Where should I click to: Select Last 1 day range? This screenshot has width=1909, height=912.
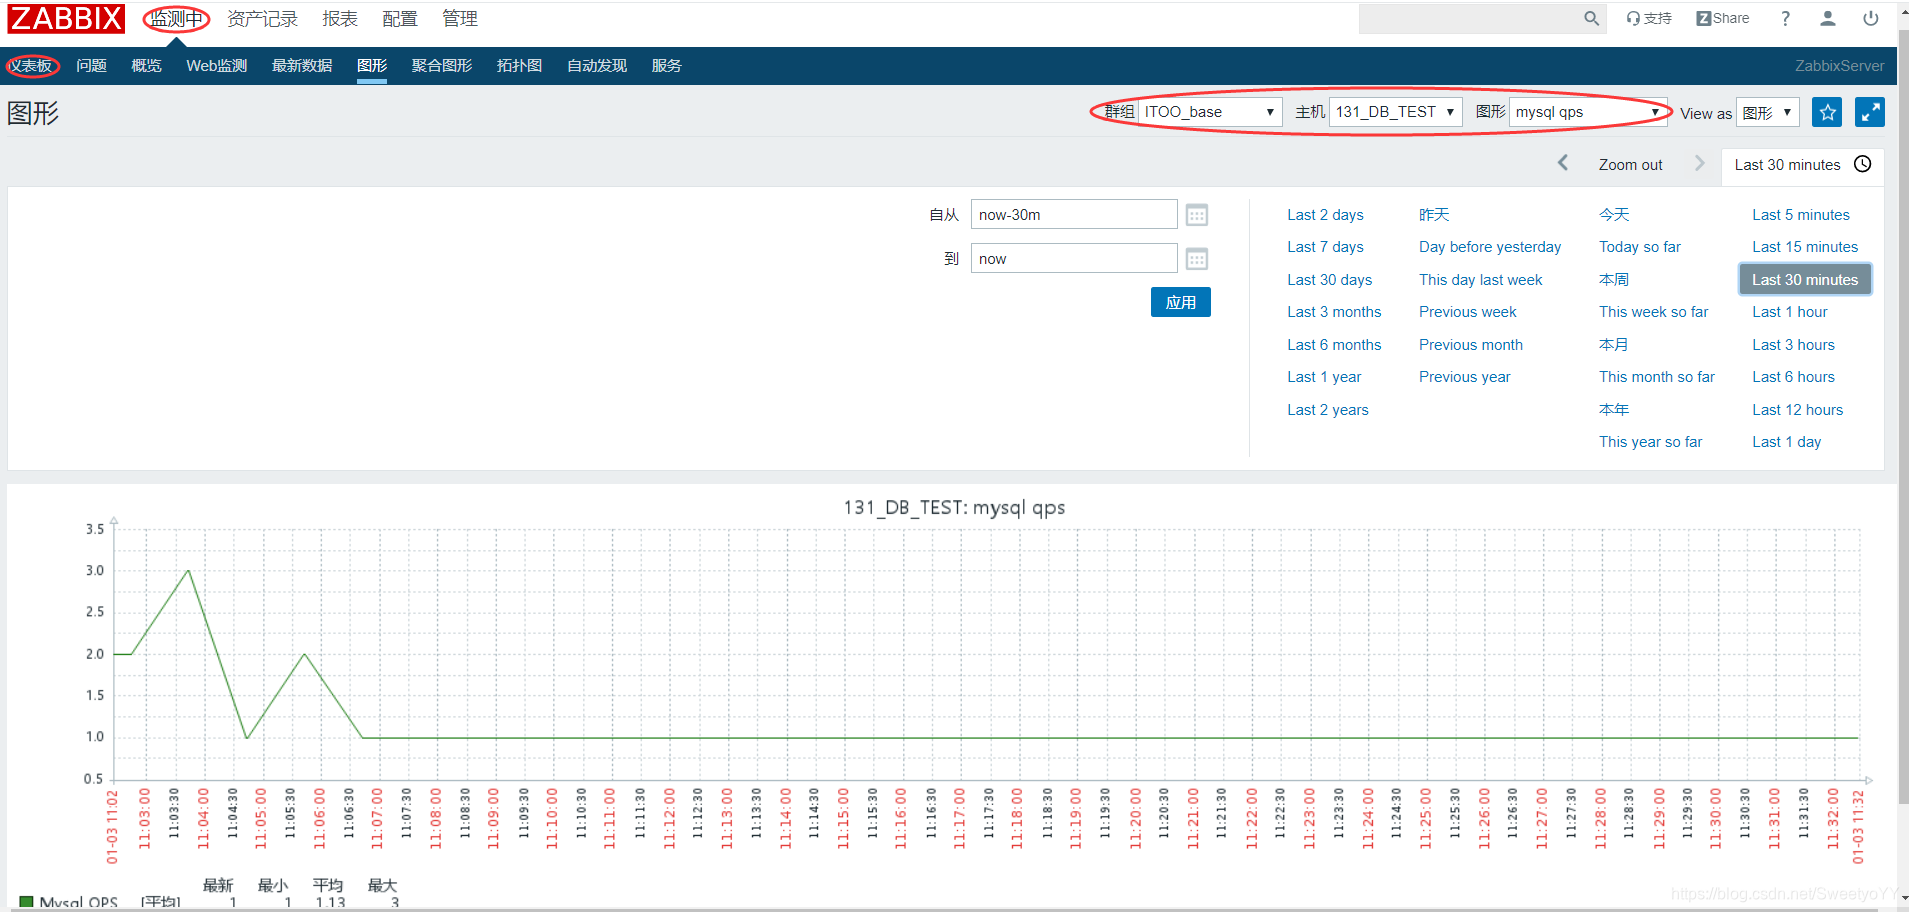(1787, 442)
